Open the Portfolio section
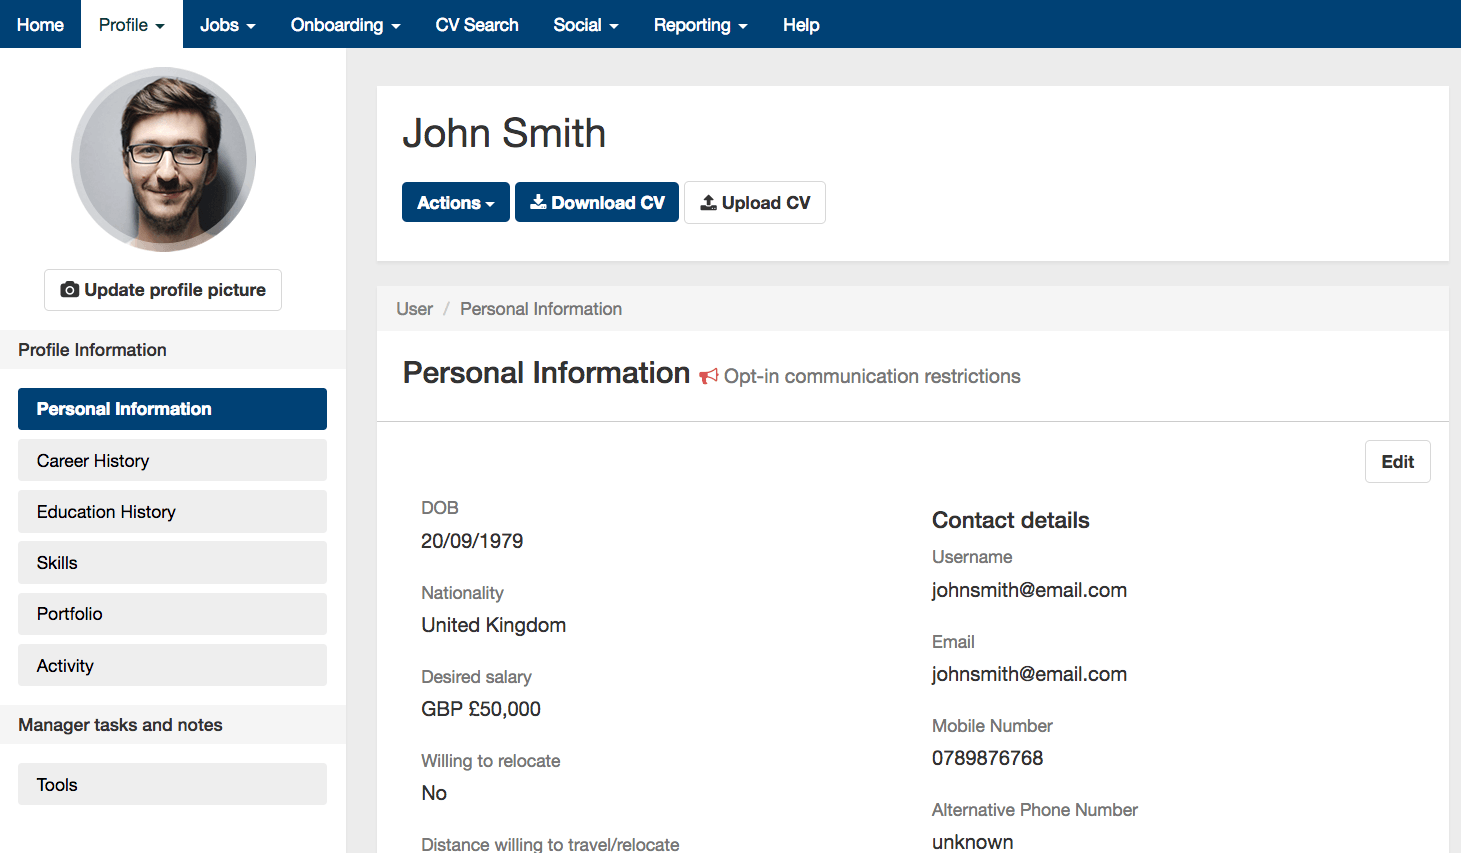The width and height of the screenshot is (1461, 853). (172, 614)
